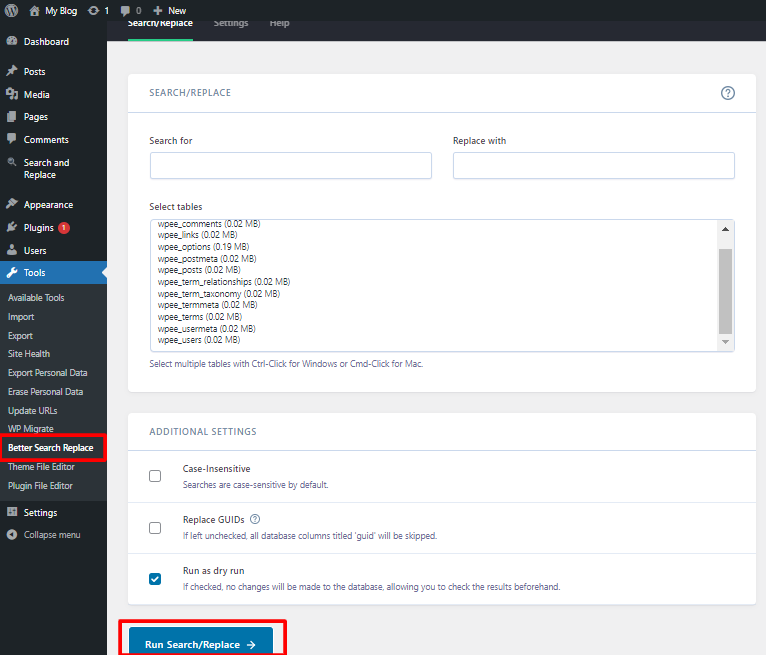Click the Replace GUIDs help icon
This screenshot has width=766, height=655.
255,519
